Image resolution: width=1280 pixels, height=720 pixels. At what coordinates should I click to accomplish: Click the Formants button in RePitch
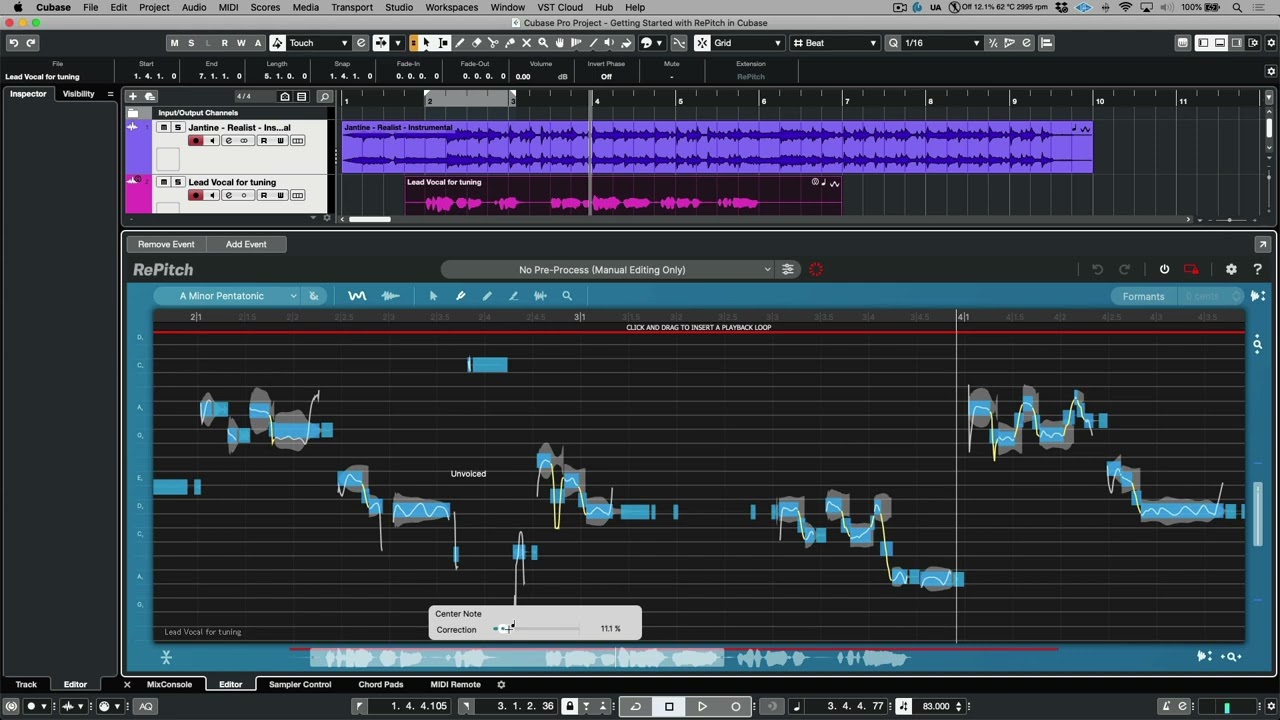(x=1143, y=296)
